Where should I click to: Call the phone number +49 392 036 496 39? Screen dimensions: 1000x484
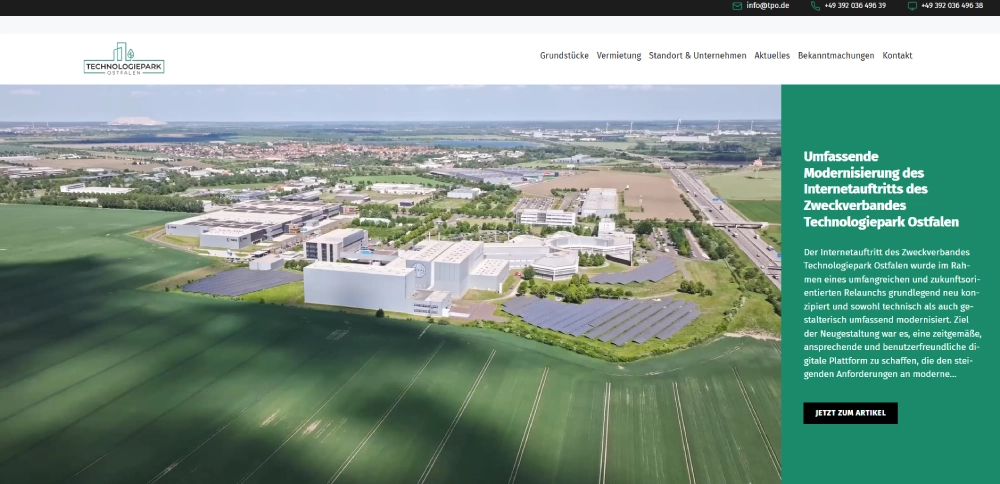855,5
